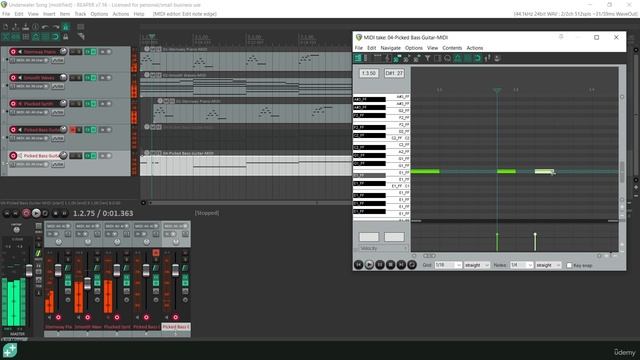This screenshot has height=360, width=640.
Task: Enable the Key snap checkbox
Action: click(x=569, y=265)
